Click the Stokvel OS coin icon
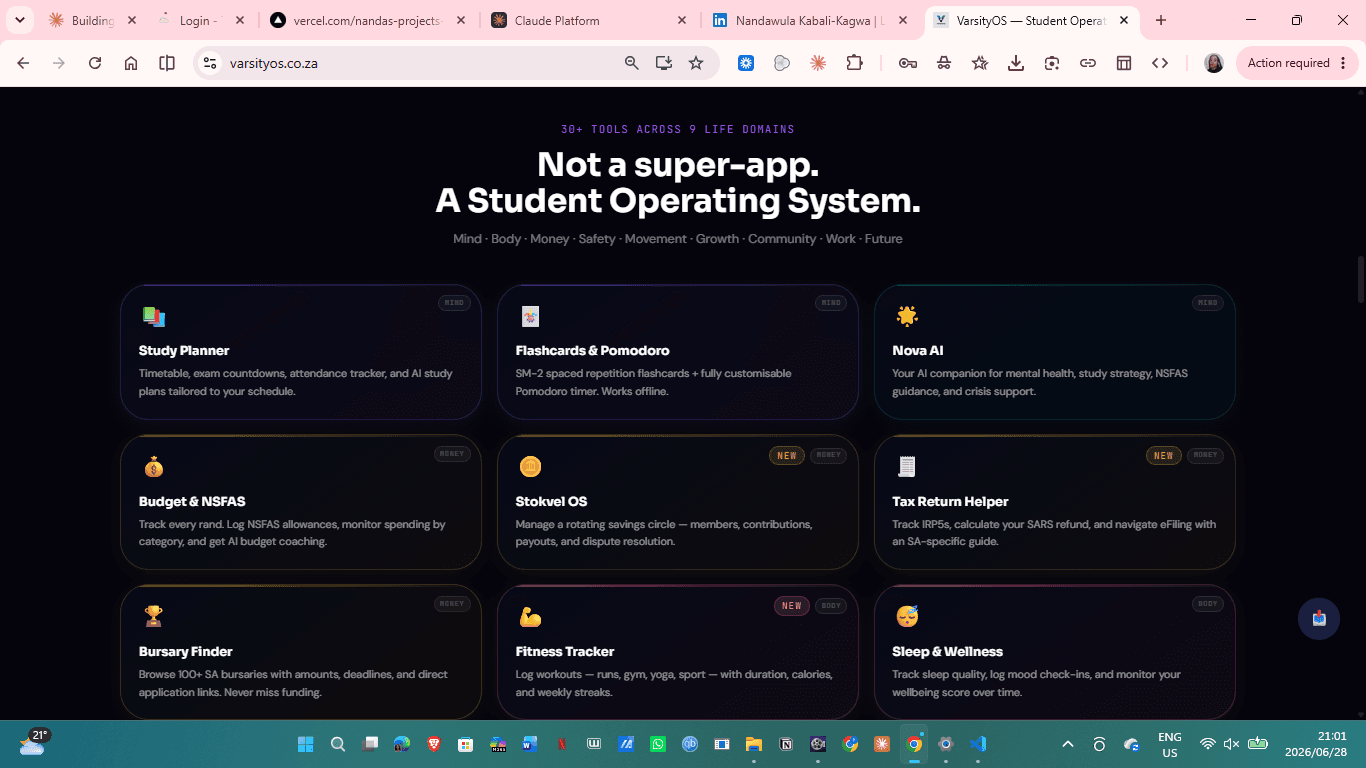Screen dimensions: 1366x768 point(530,467)
